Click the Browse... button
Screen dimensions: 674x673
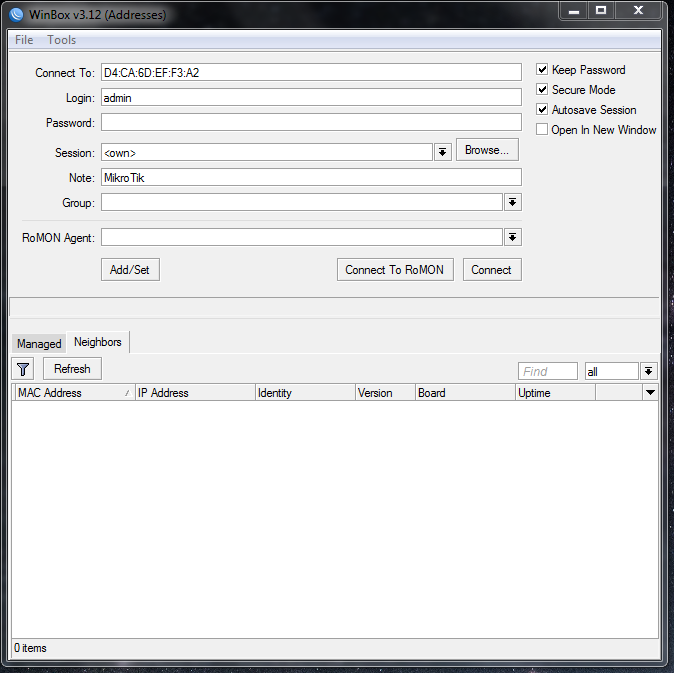click(x=487, y=150)
